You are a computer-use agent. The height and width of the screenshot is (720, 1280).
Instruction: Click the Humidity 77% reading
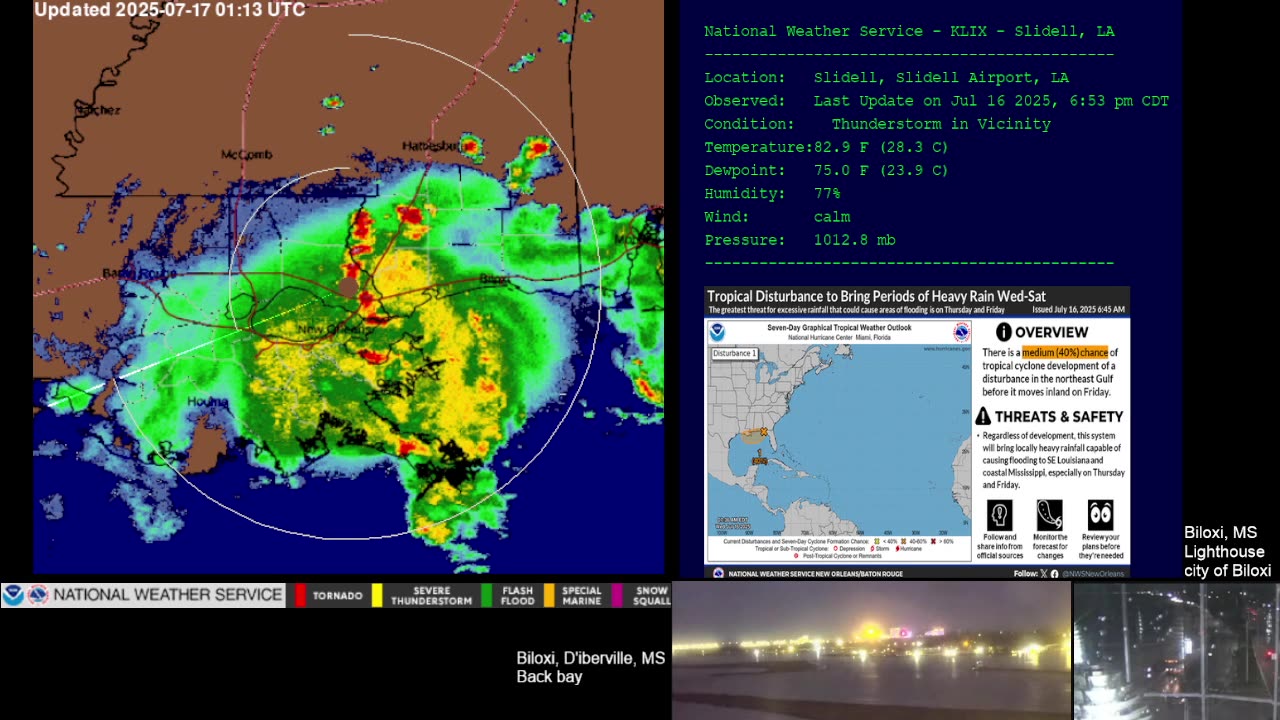click(772, 193)
